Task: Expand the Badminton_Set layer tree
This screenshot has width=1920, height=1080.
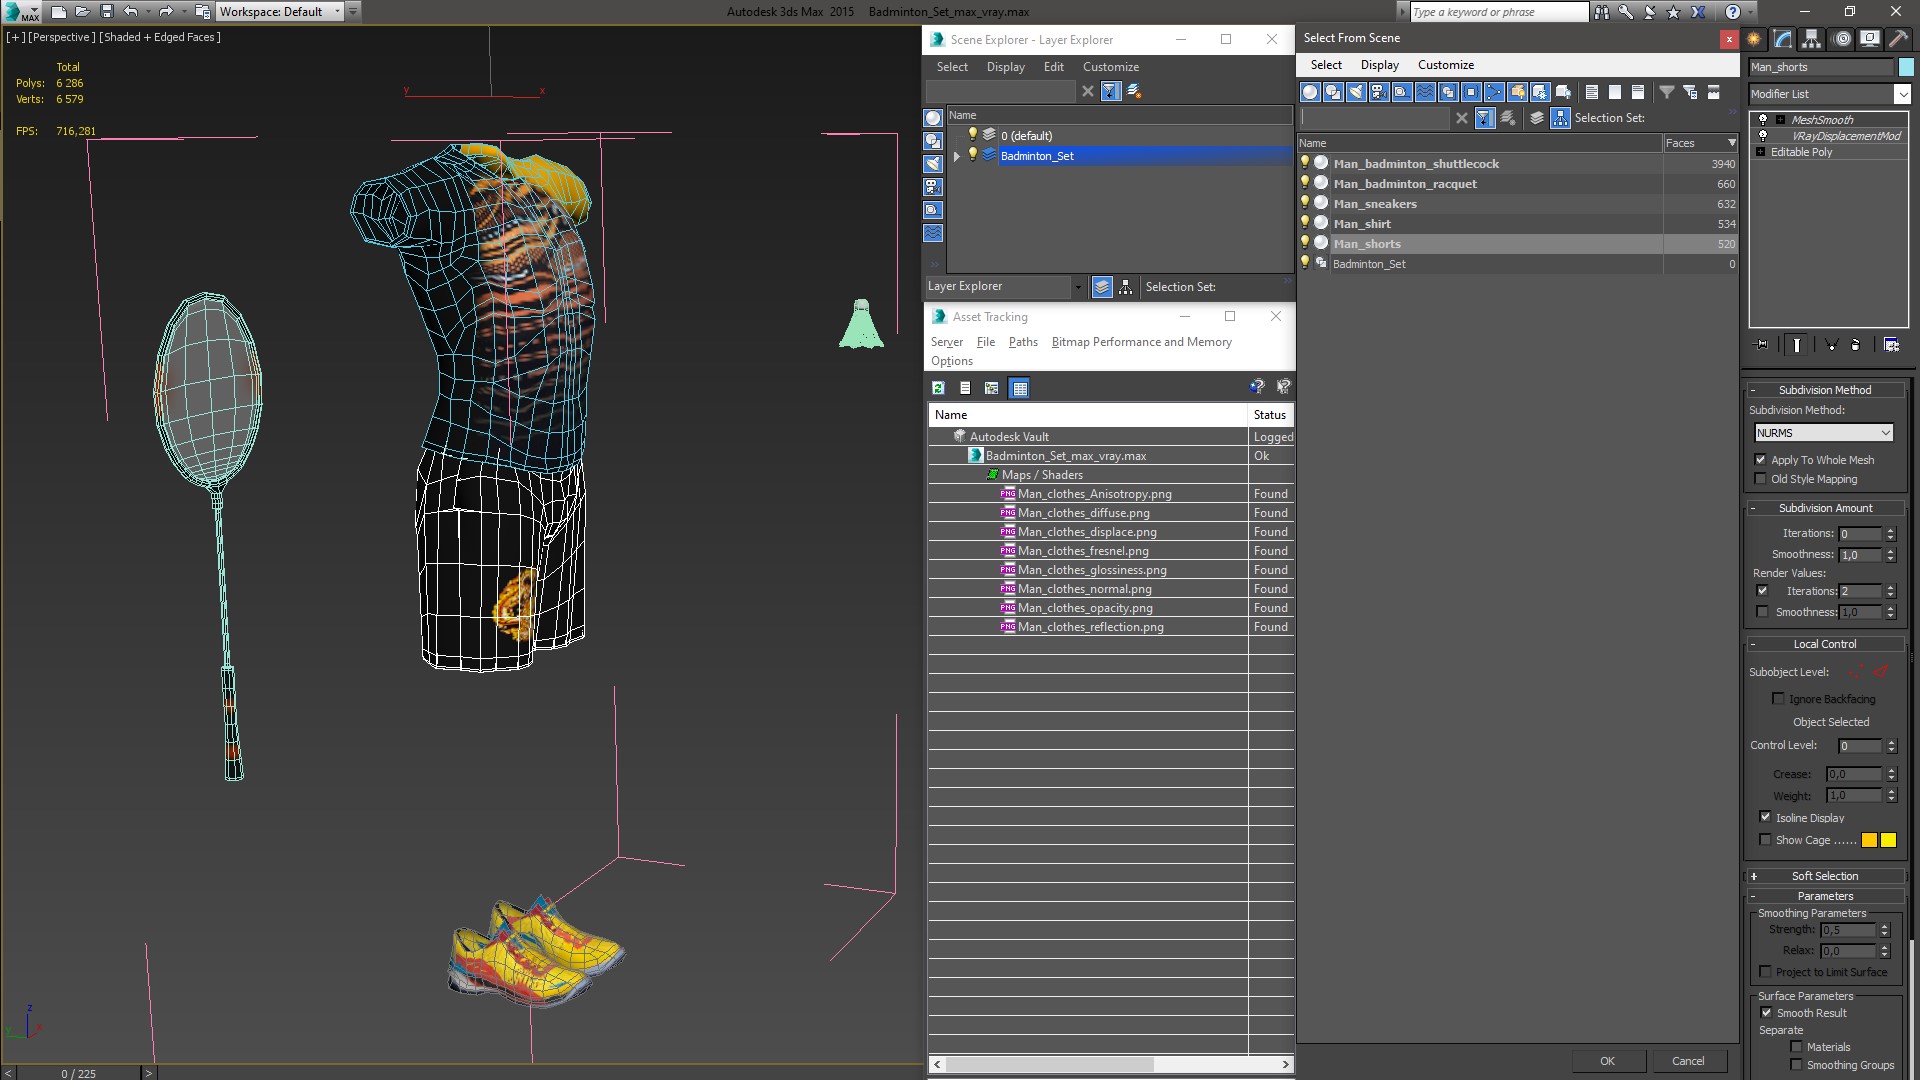Action: (x=955, y=156)
